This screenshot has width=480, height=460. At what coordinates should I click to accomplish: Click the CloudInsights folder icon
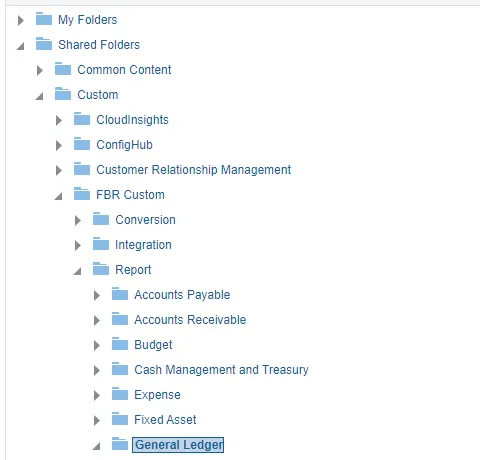82,119
